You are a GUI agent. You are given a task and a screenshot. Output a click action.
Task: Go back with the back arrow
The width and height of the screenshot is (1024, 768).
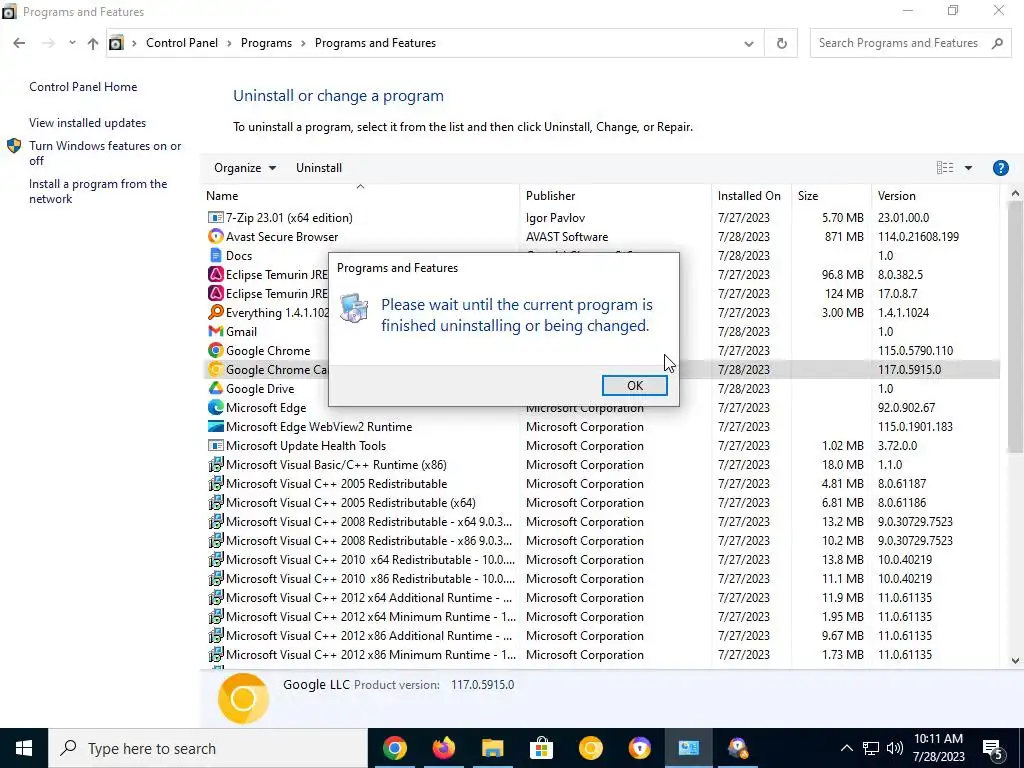pos(19,43)
